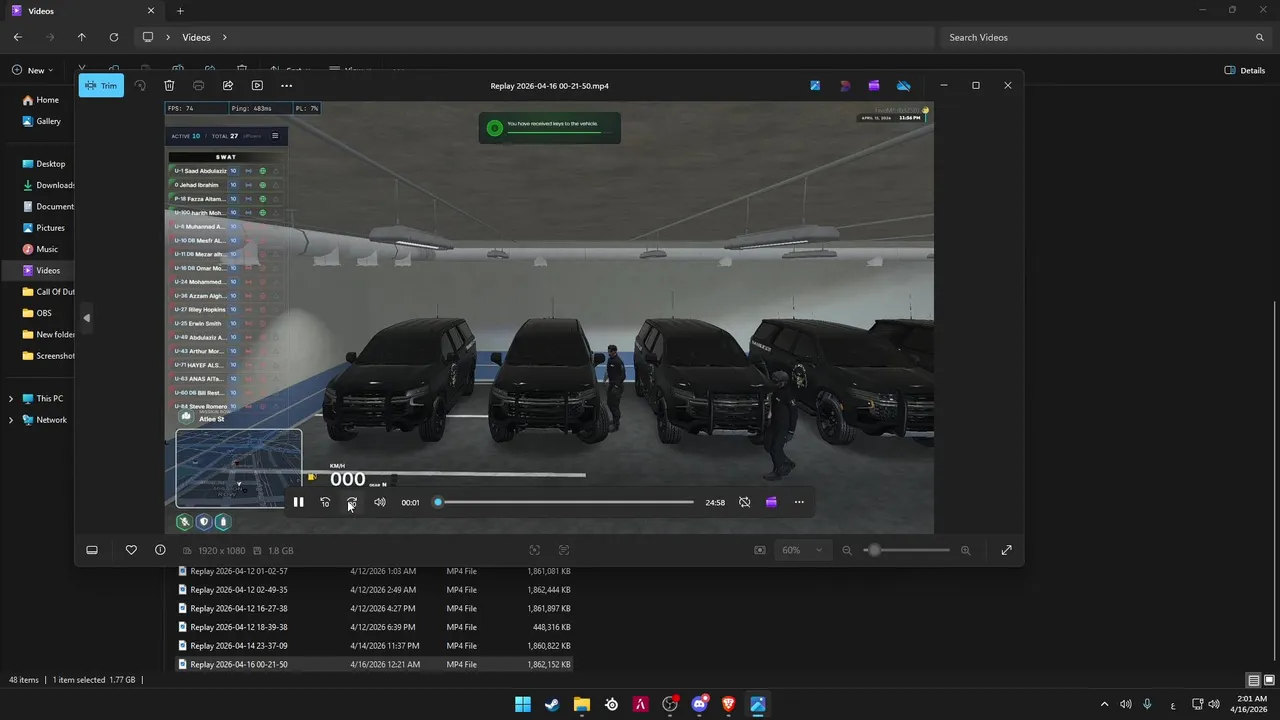Open Home in the navigation pane
This screenshot has height=720, width=1280.
click(x=47, y=100)
